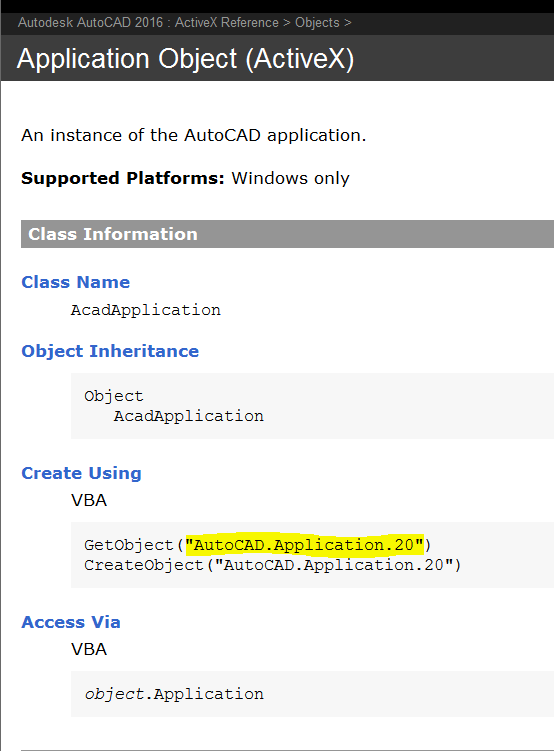Click the AutoCAD application description sentence
554x751 pixels.
(x=193, y=136)
